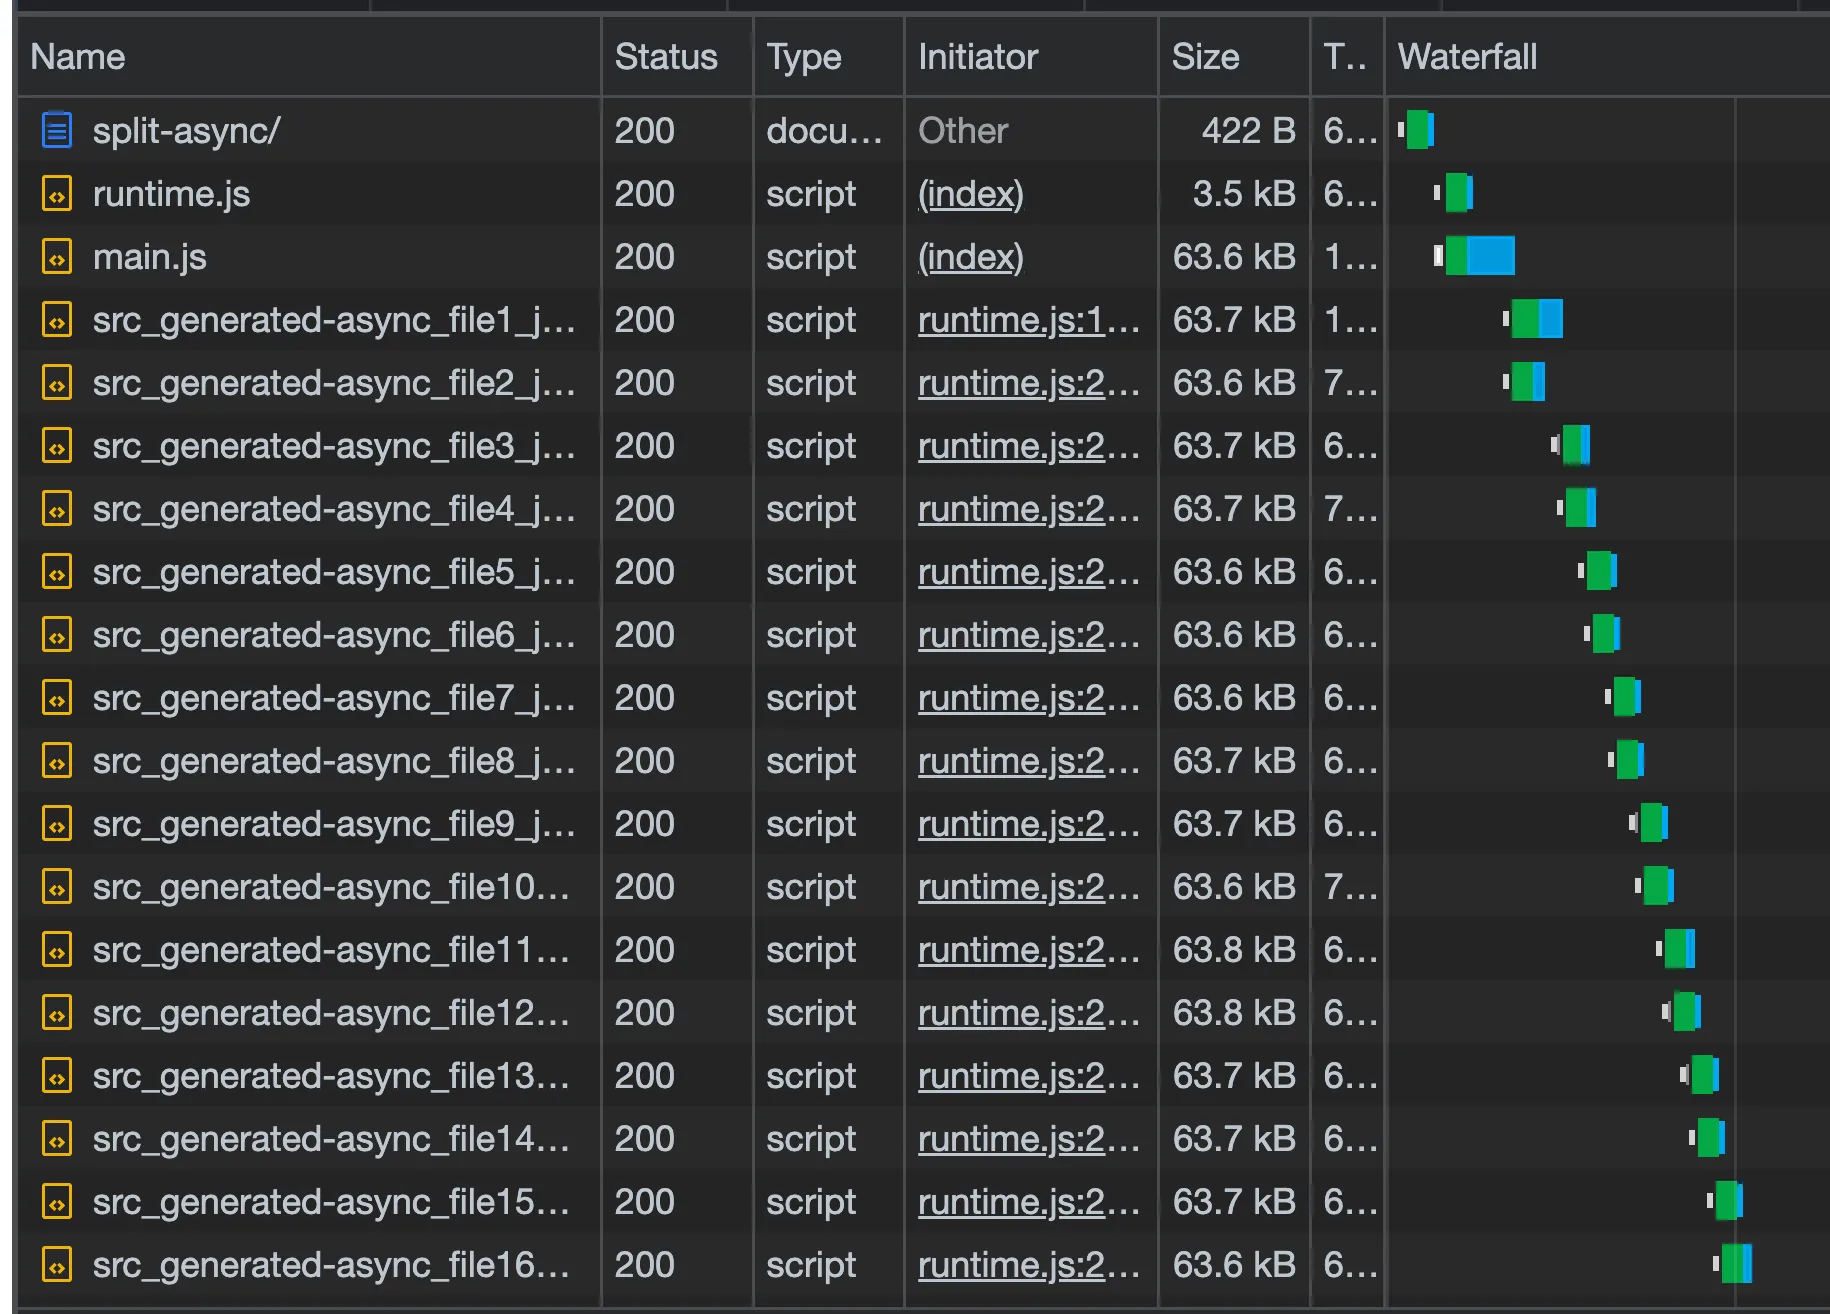1830x1314 pixels.
Task: Select the src_generated-async_file16 request
Action: pos(331,1265)
